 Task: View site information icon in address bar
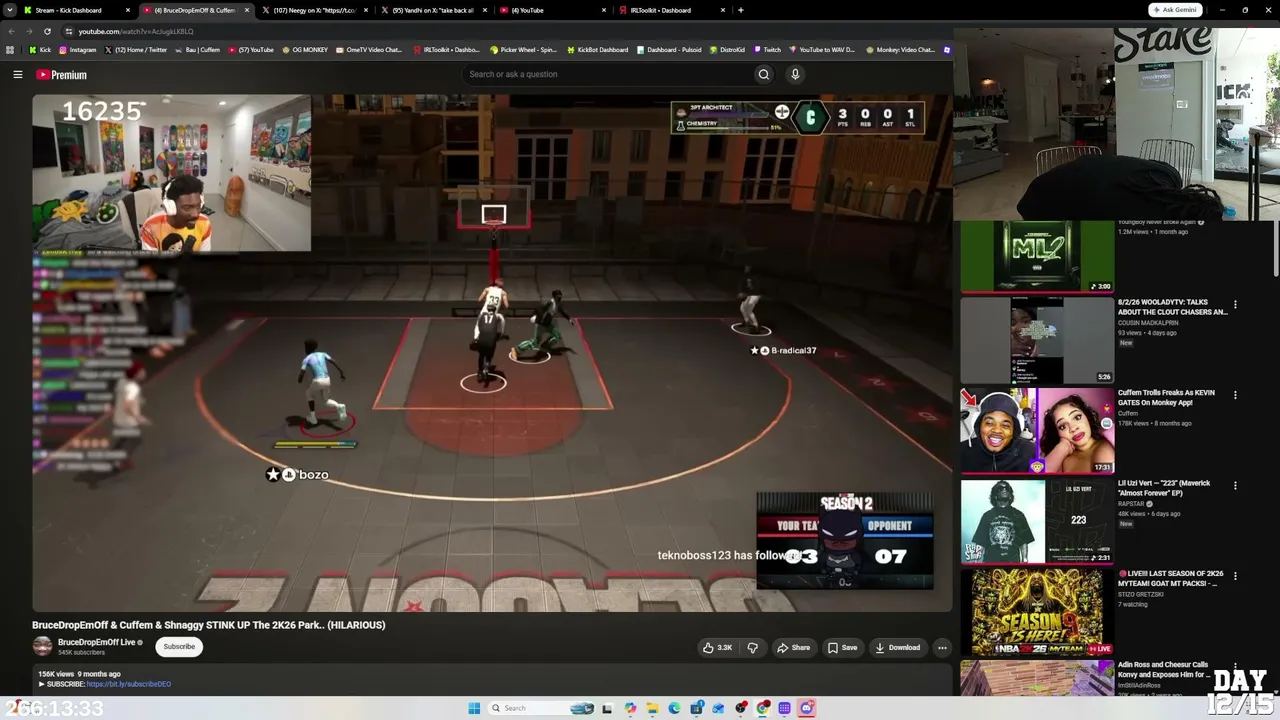pyautogui.click(x=68, y=31)
